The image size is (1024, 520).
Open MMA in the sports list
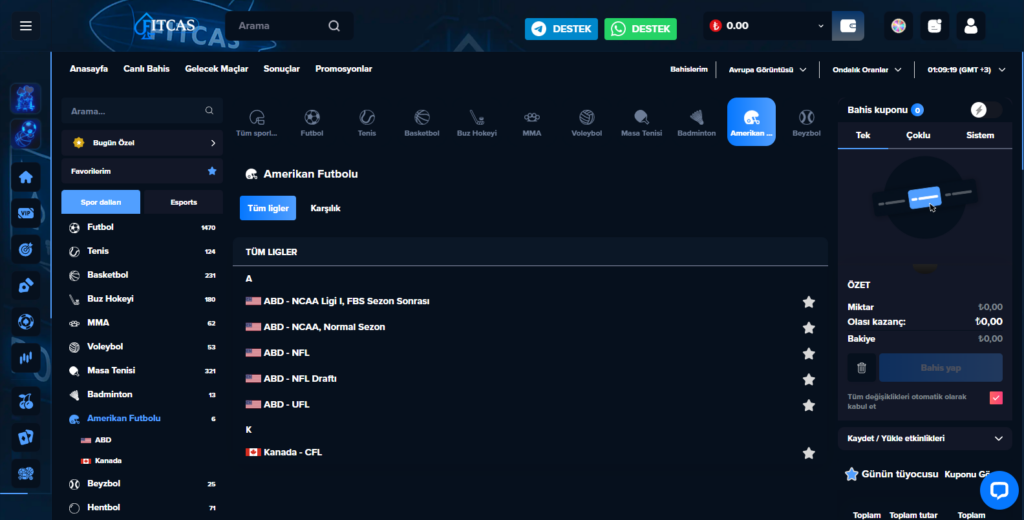coord(142,323)
